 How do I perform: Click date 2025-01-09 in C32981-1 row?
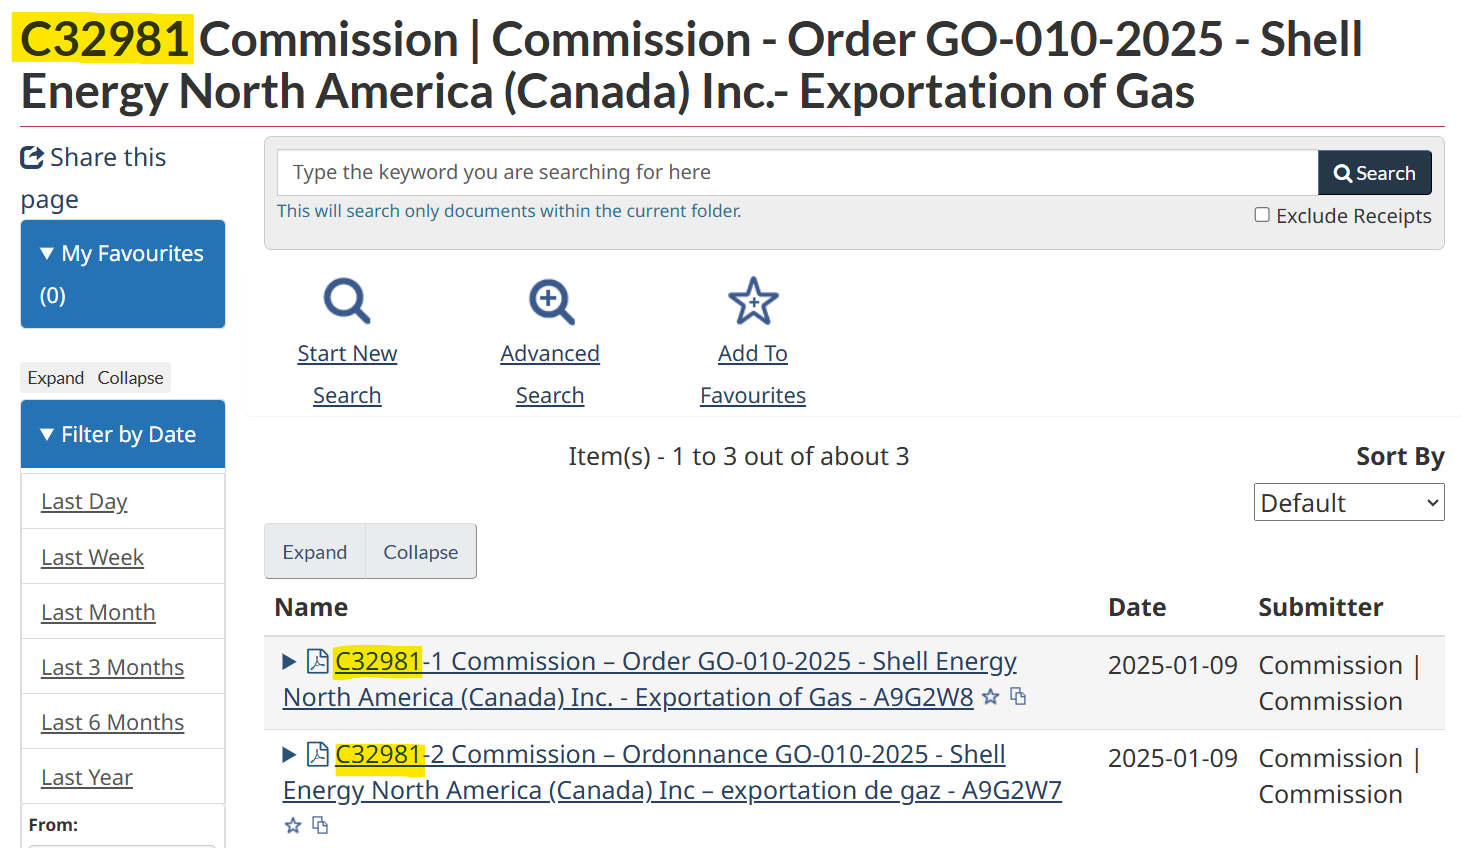click(1173, 665)
